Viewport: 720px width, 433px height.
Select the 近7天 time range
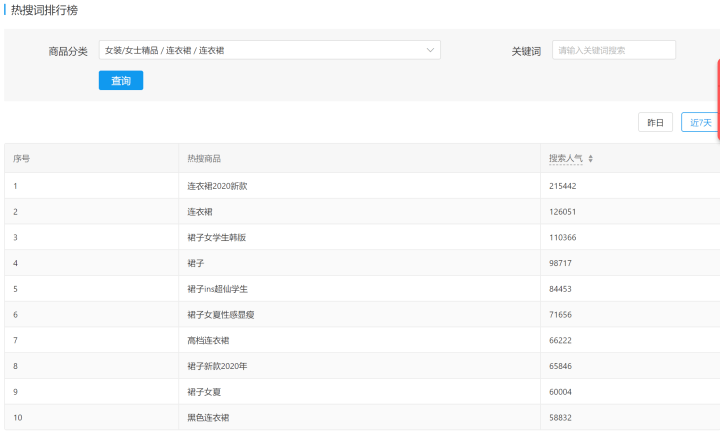pyautogui.click(x=699, y=122)
